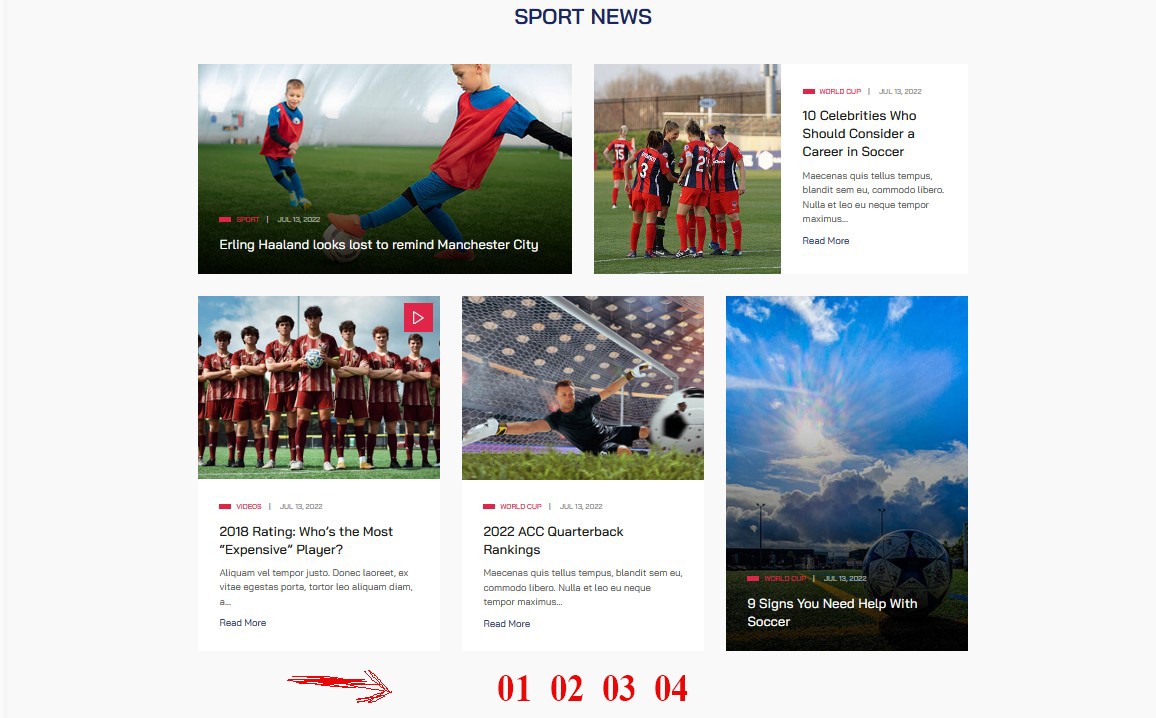Click the goalkeeper diving thumbnail image
1156x718 pixels.
point(582,388)
